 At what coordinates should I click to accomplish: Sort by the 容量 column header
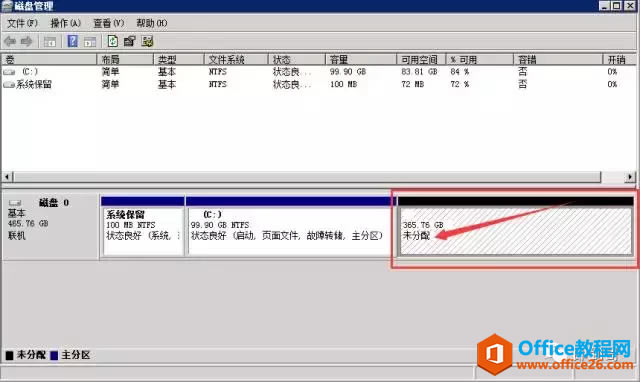point(361,60)
